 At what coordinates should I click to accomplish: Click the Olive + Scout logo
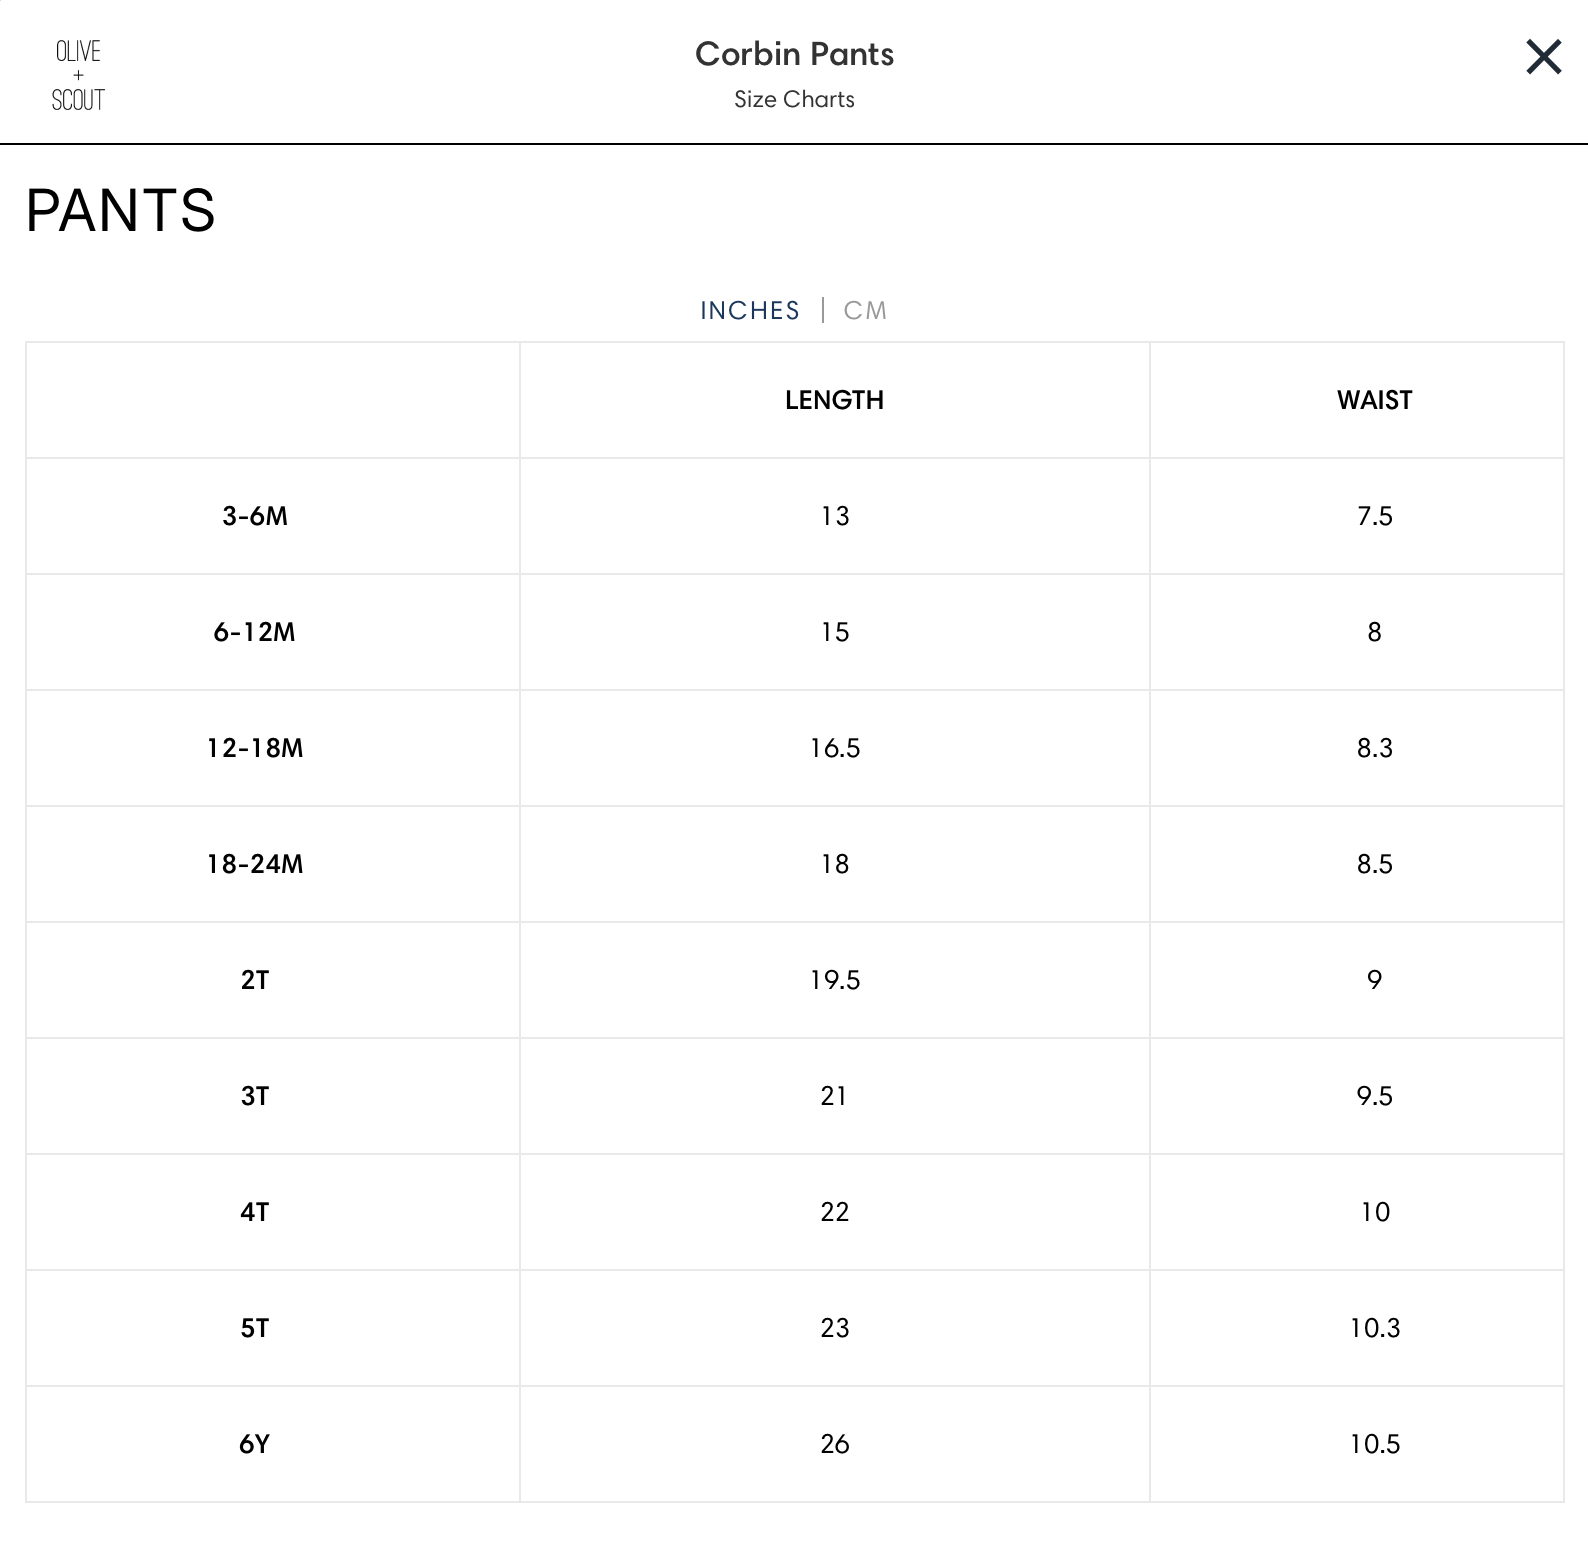(78, 75)
